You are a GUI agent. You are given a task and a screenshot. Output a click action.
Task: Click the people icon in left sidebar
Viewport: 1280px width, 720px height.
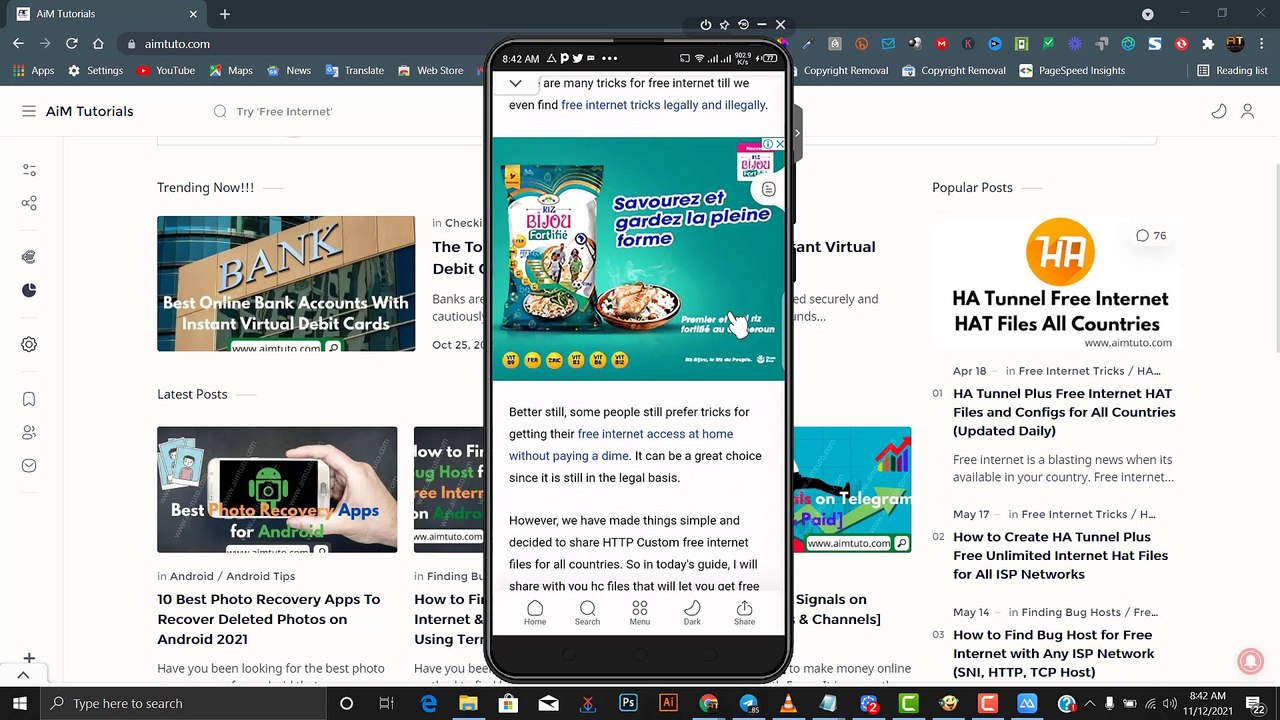[x=29, y=432]
